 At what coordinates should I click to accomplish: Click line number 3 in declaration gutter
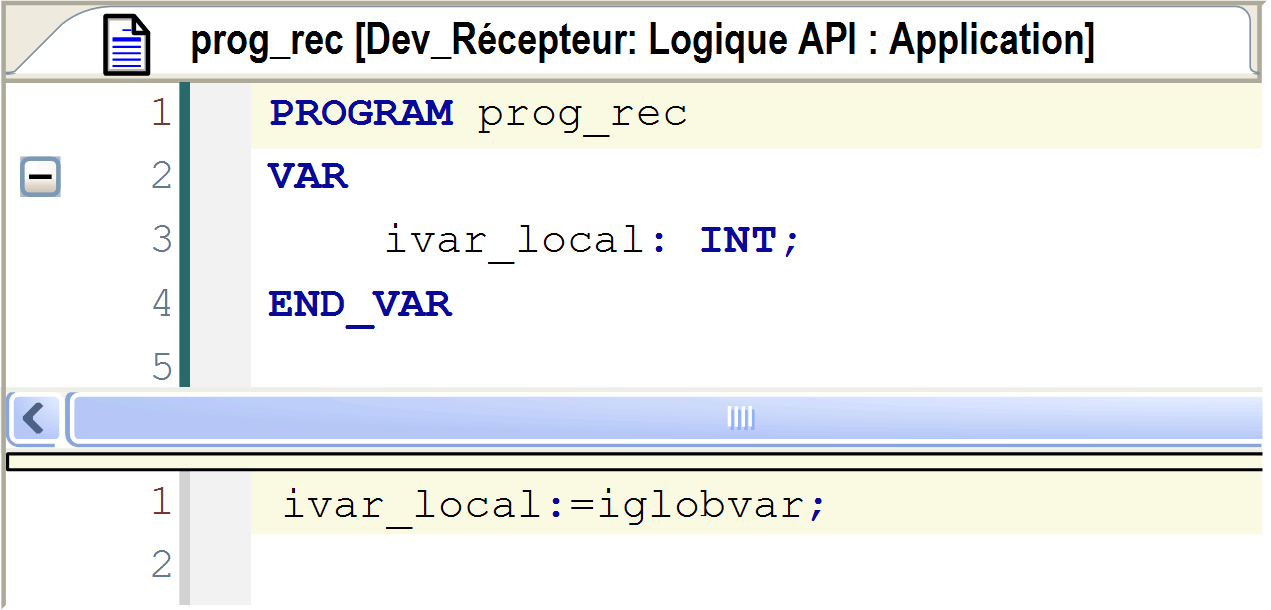[x=161, y=241]
